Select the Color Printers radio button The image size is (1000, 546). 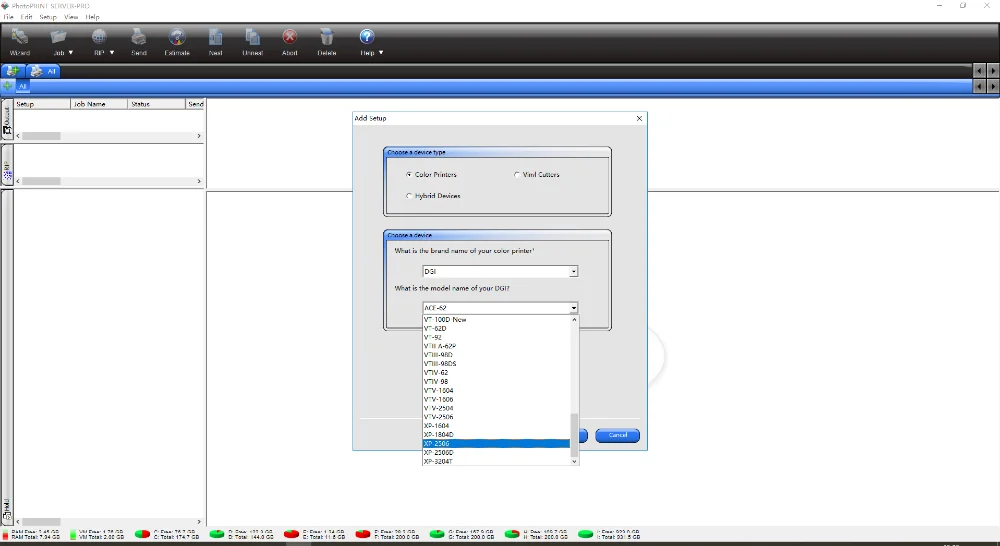pyautogui.click(x=409, y=174)
